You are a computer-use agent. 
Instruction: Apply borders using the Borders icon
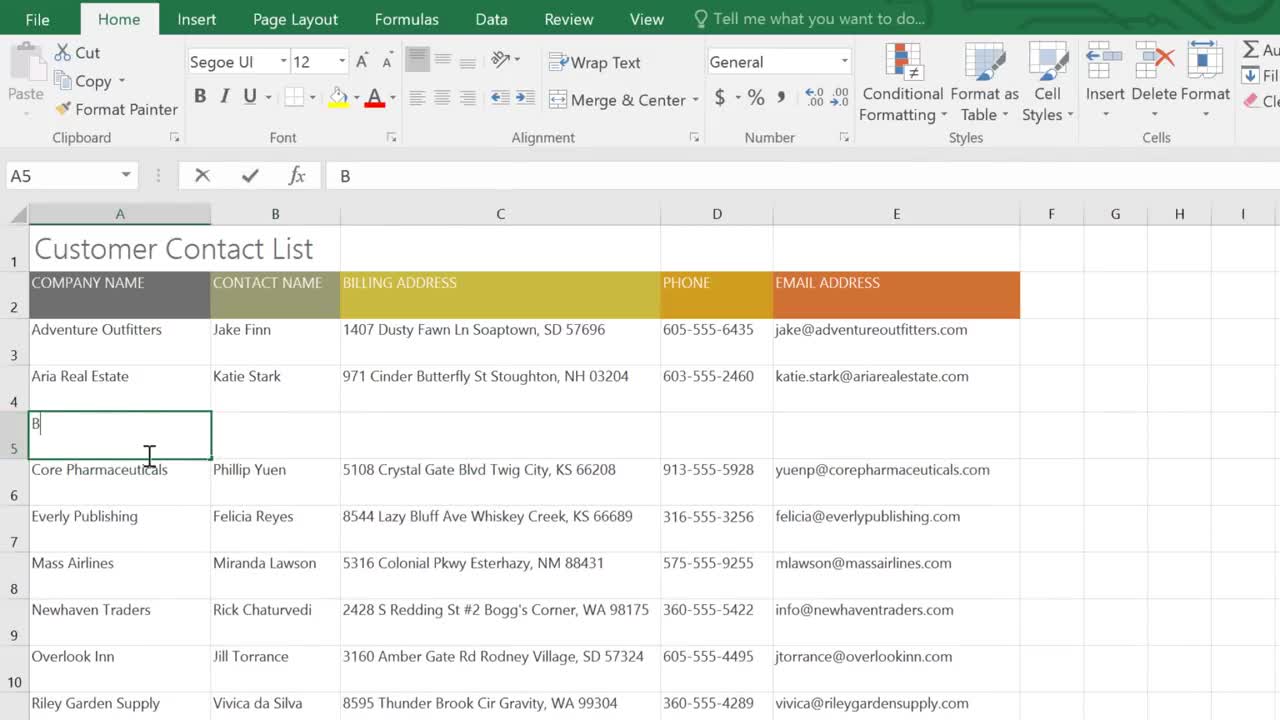(294, 97)
